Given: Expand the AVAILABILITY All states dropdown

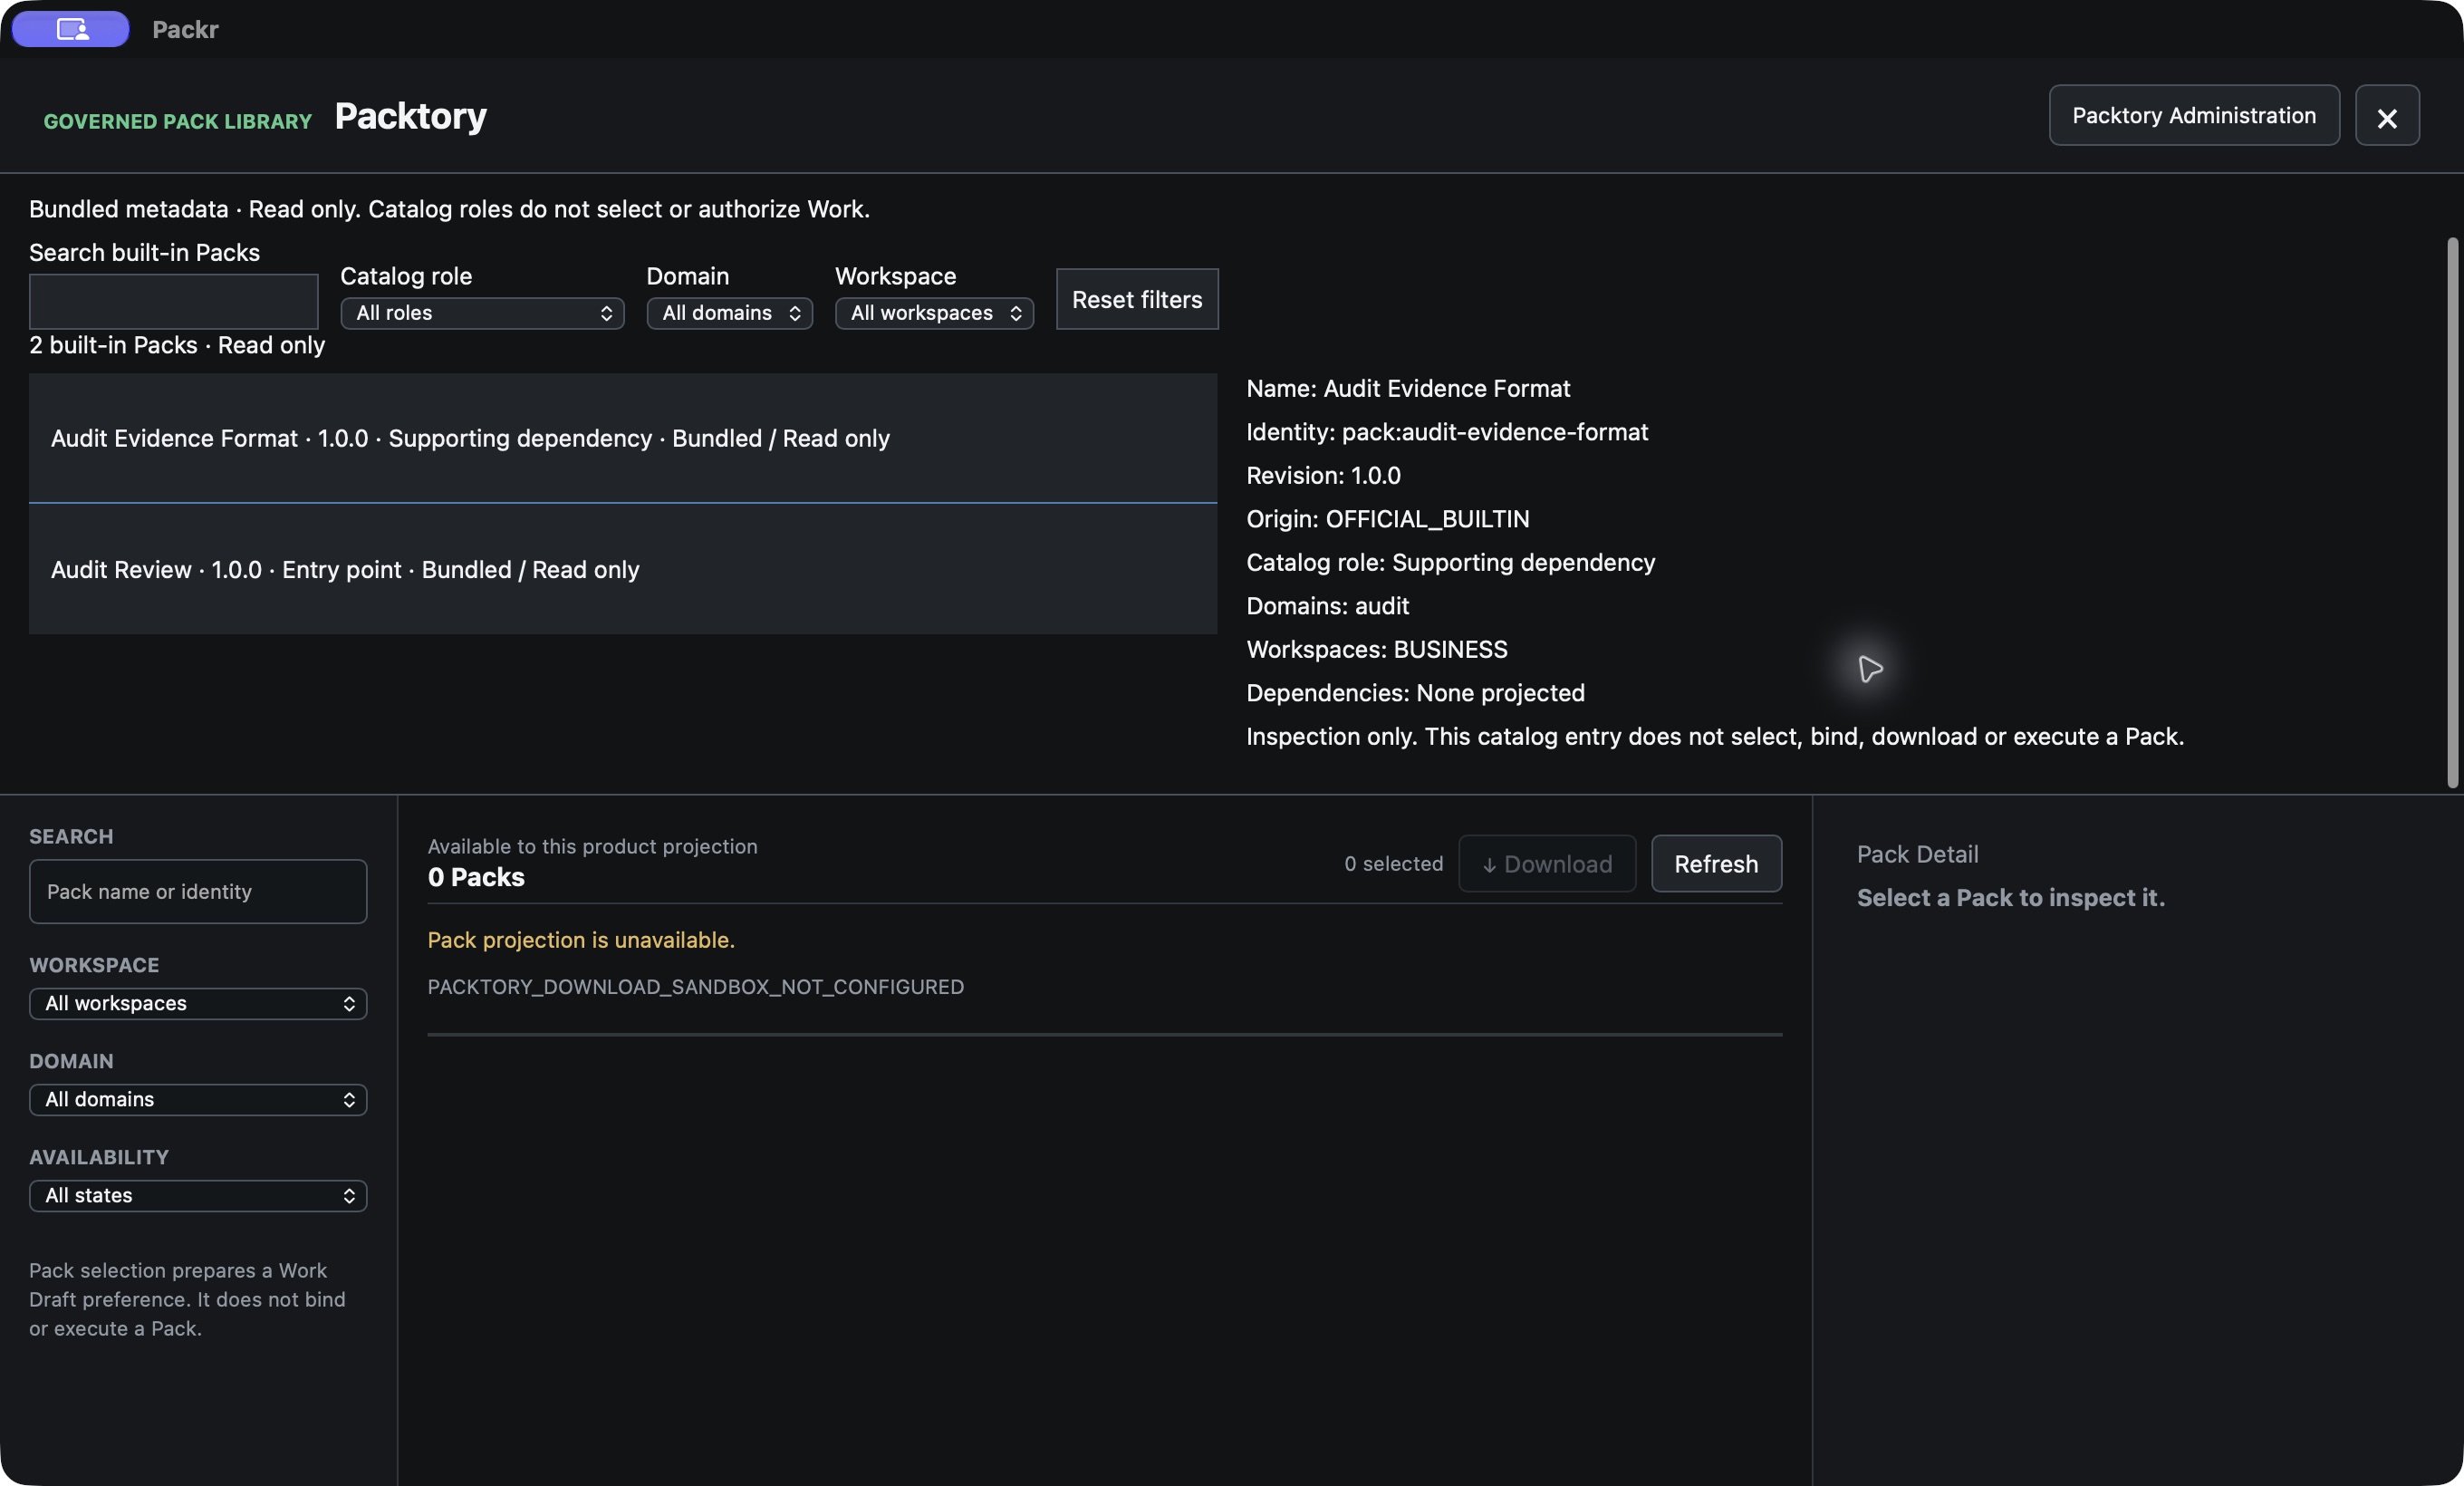Looking at the screenshot, I should pos(198,1195).
